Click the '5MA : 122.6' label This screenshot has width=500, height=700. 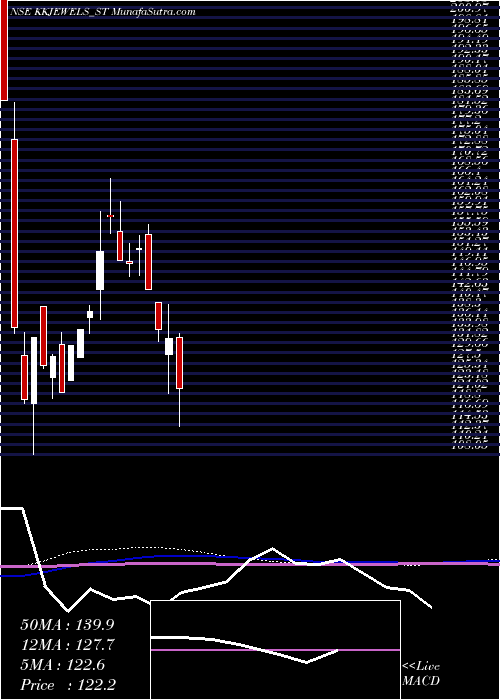tap(62, 665)
